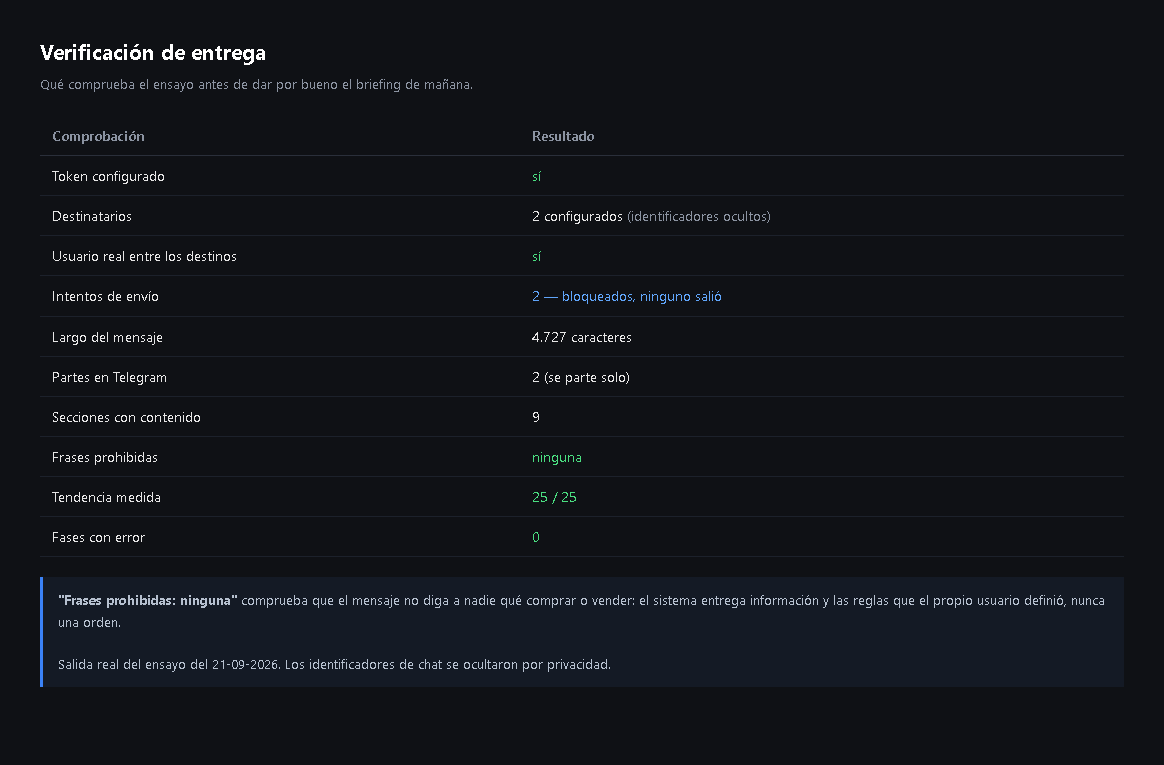Screen dimensions: 1164x765
Task: Select the subtitle about the briefing de mañana
Action: click(x=256, y=85)
